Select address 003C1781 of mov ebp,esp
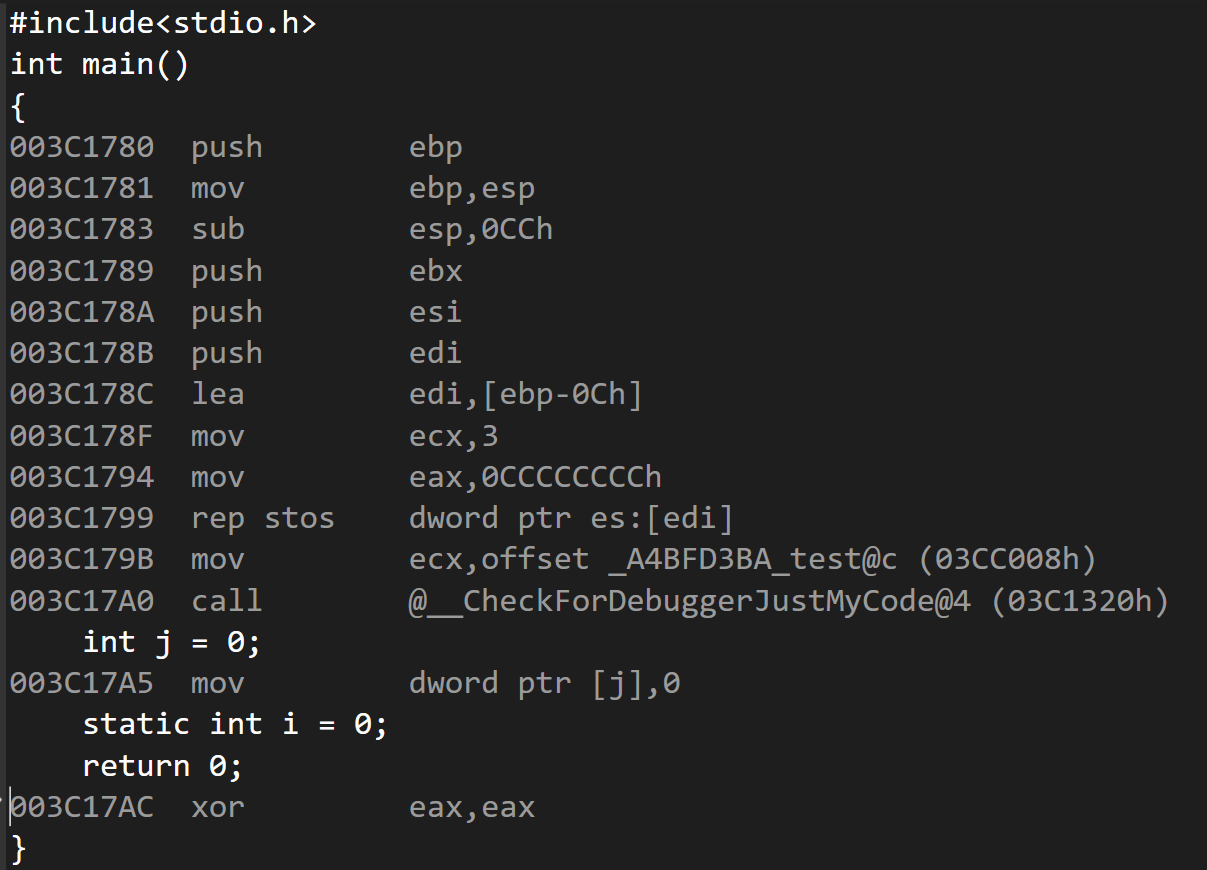Viewport: 1207px width, 870px height. pyautogui.click(x=82, y=188)
